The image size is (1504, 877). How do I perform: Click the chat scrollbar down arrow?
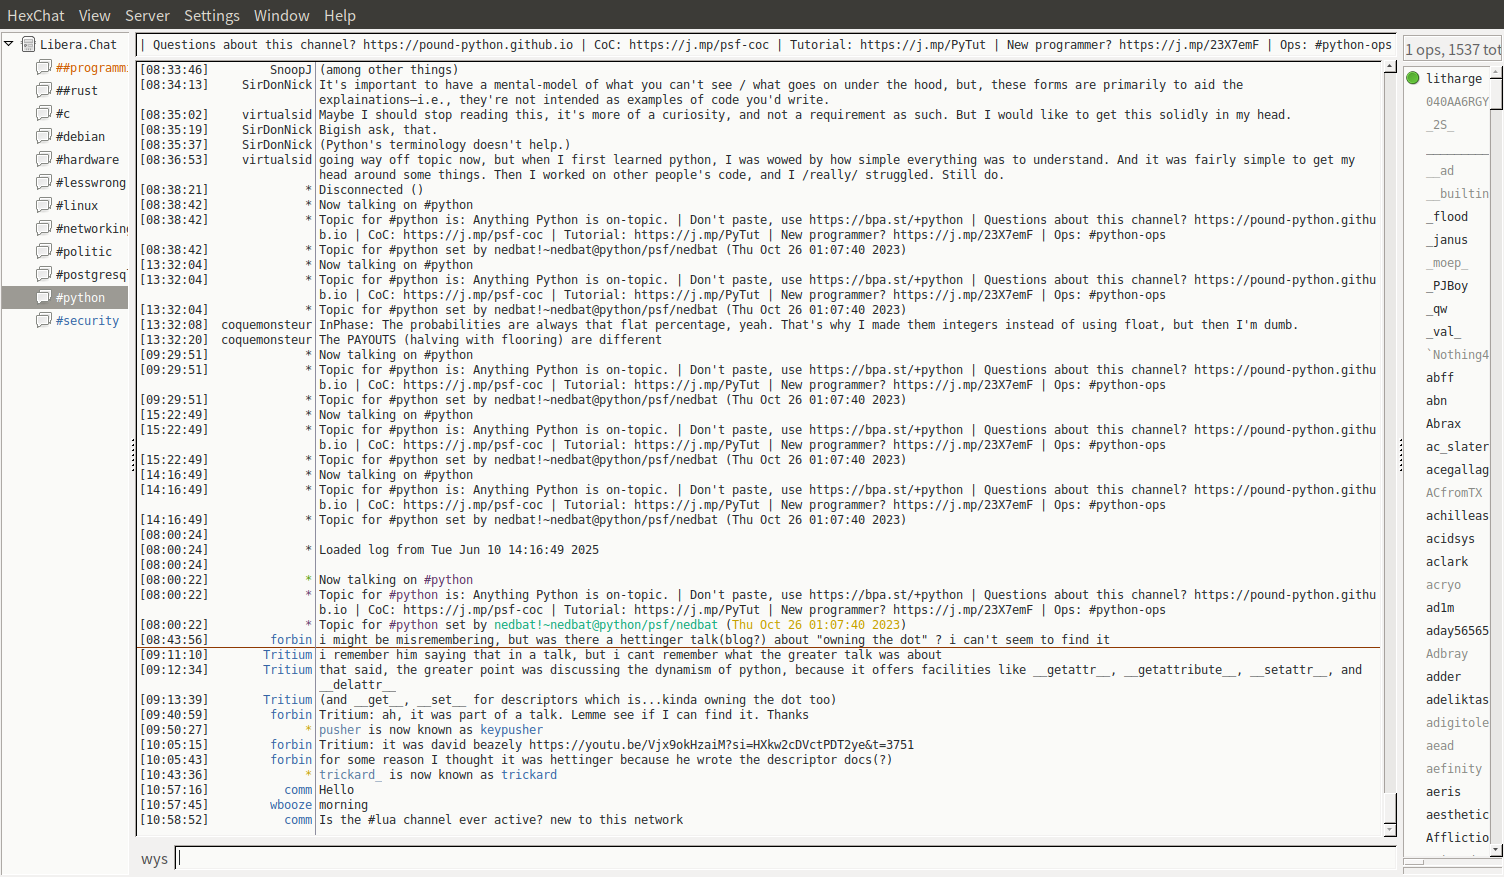(1390, 830)
